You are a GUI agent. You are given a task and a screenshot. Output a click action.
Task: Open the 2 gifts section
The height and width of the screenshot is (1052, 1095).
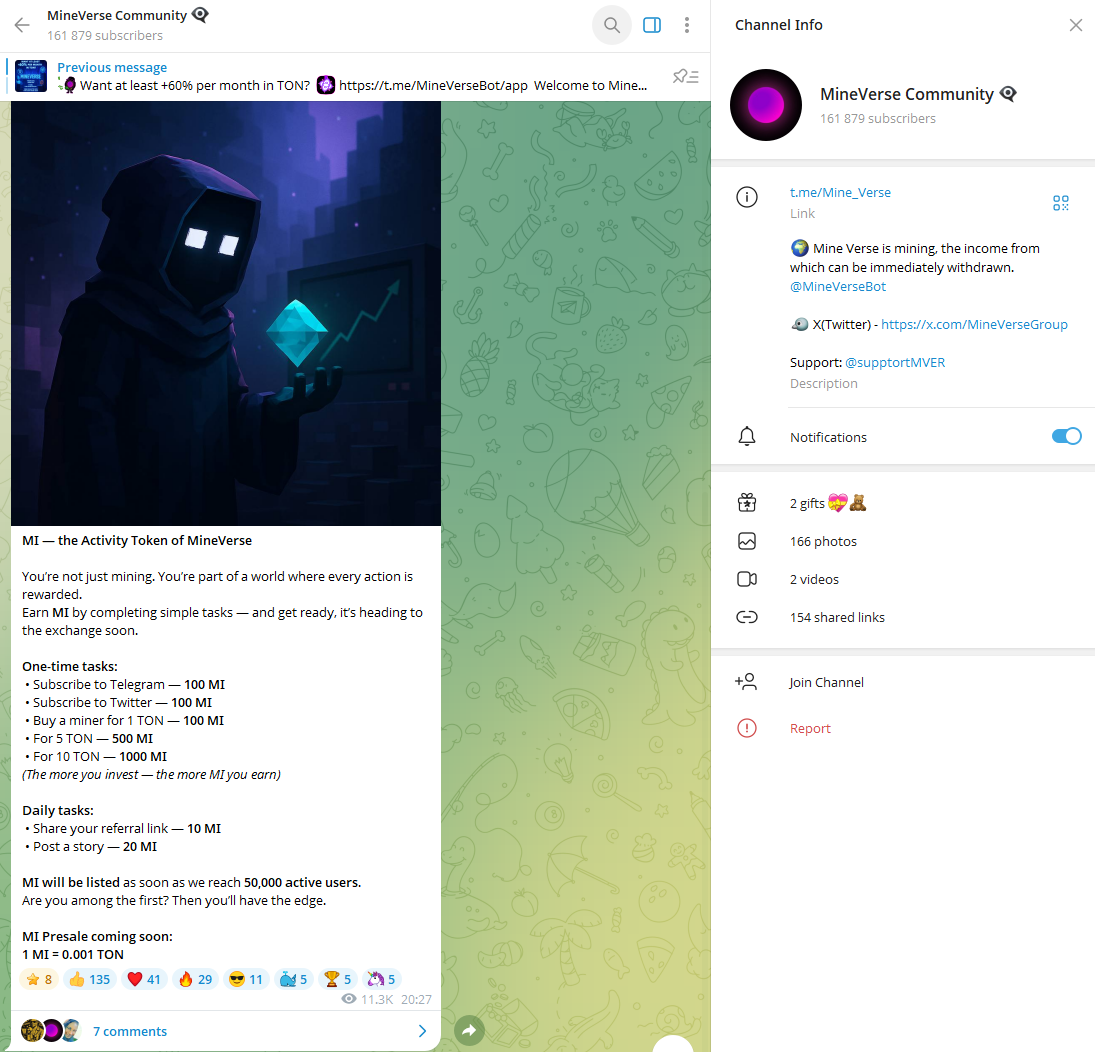pos(902,503)
